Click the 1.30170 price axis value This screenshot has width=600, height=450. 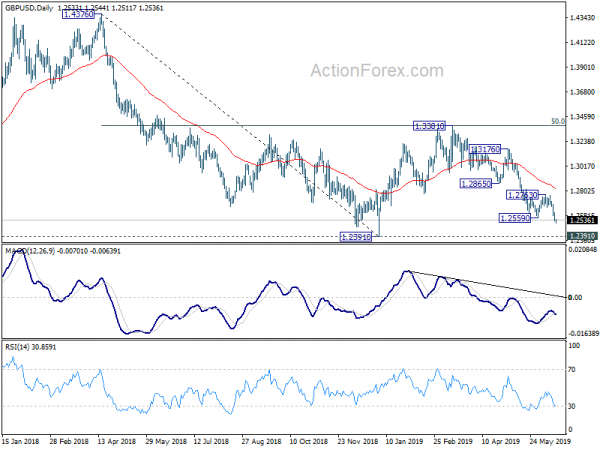click(582, 166)
